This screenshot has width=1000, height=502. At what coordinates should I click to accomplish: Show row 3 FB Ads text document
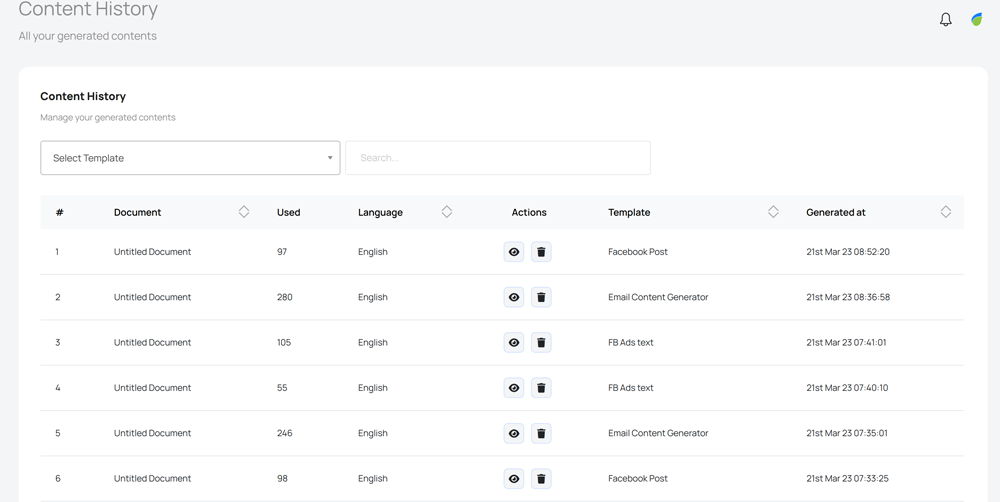[514, 343]
